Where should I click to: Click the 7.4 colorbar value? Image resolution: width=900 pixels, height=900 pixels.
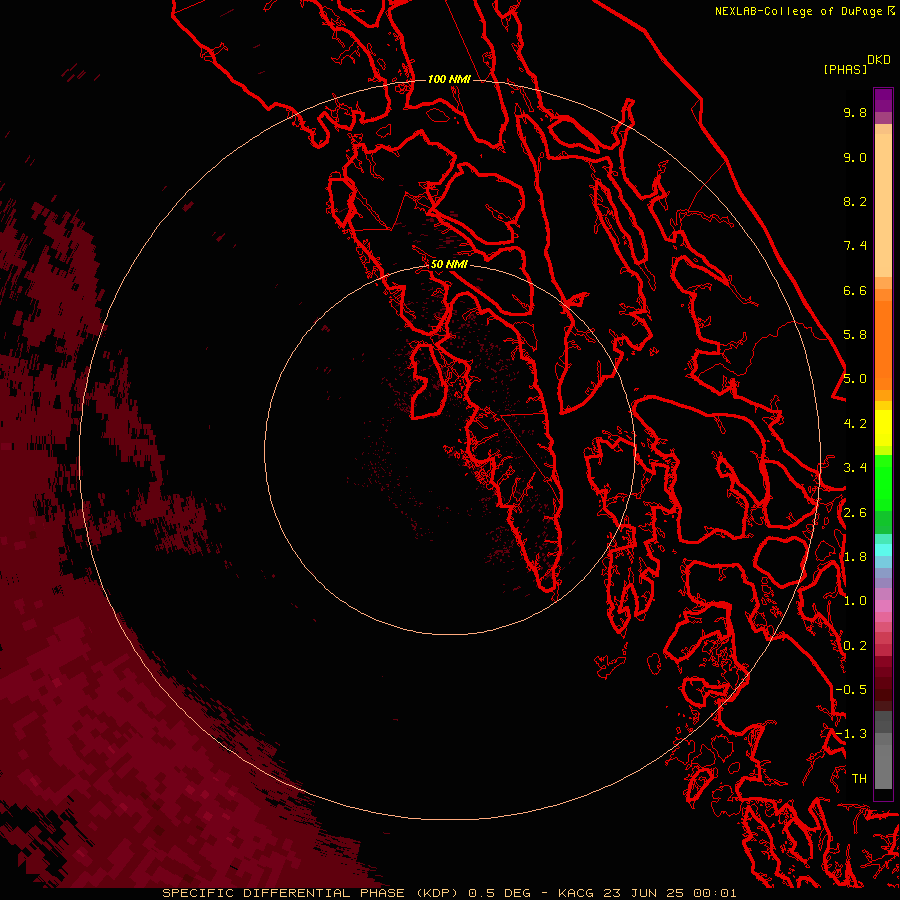tap(855, 246)
